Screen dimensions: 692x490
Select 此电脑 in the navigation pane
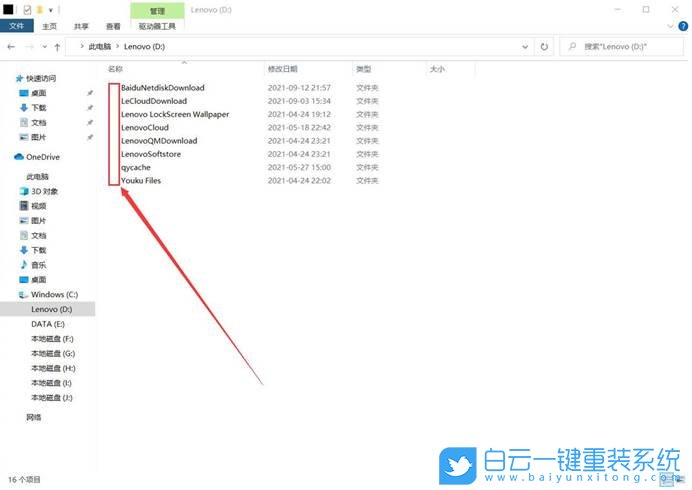[x=38, y=177]
